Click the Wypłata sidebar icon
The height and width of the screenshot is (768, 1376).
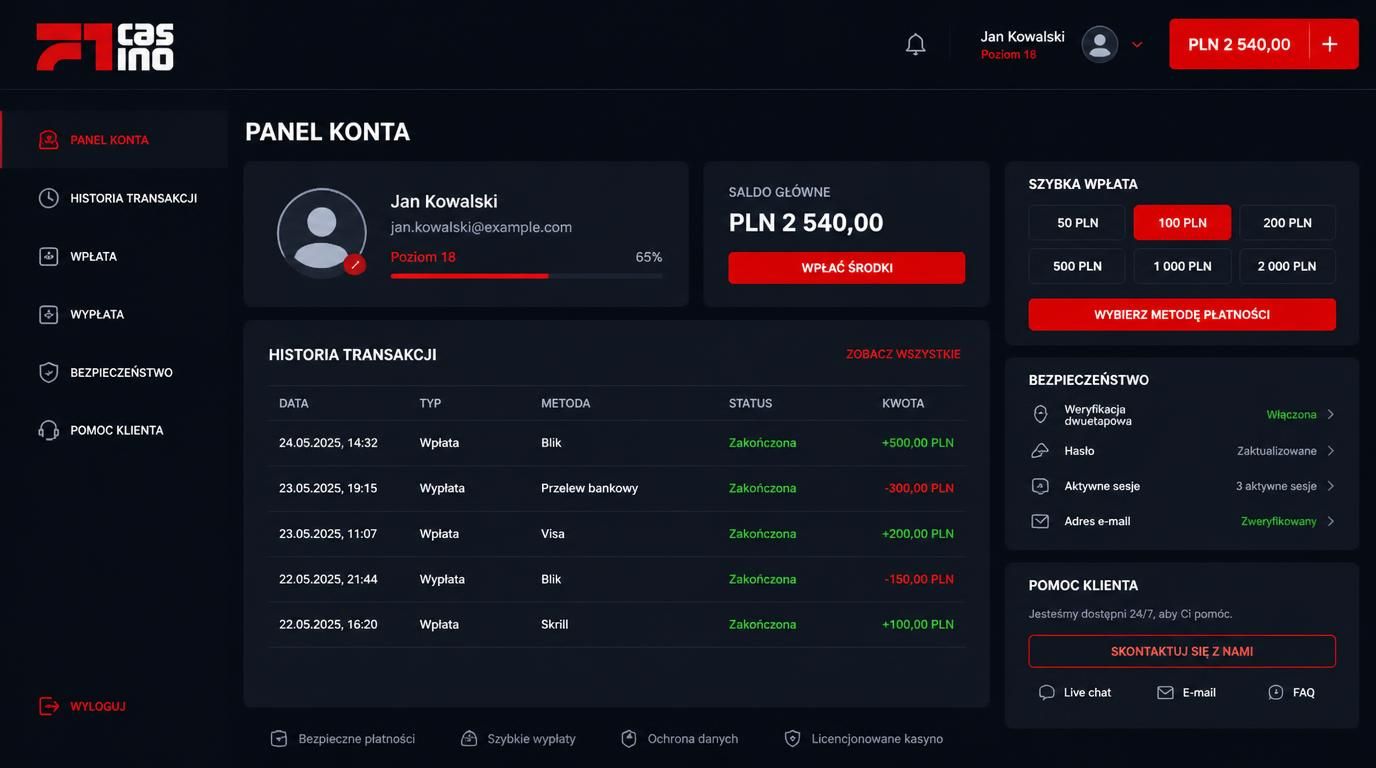48,314
